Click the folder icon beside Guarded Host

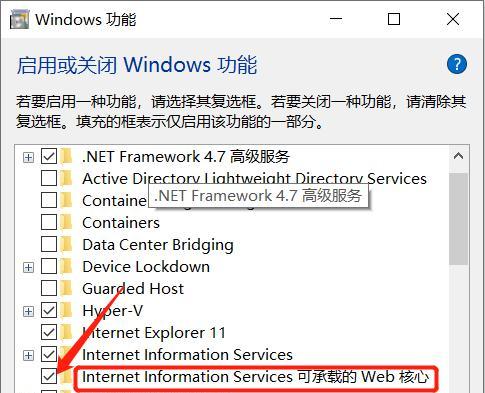67,289
